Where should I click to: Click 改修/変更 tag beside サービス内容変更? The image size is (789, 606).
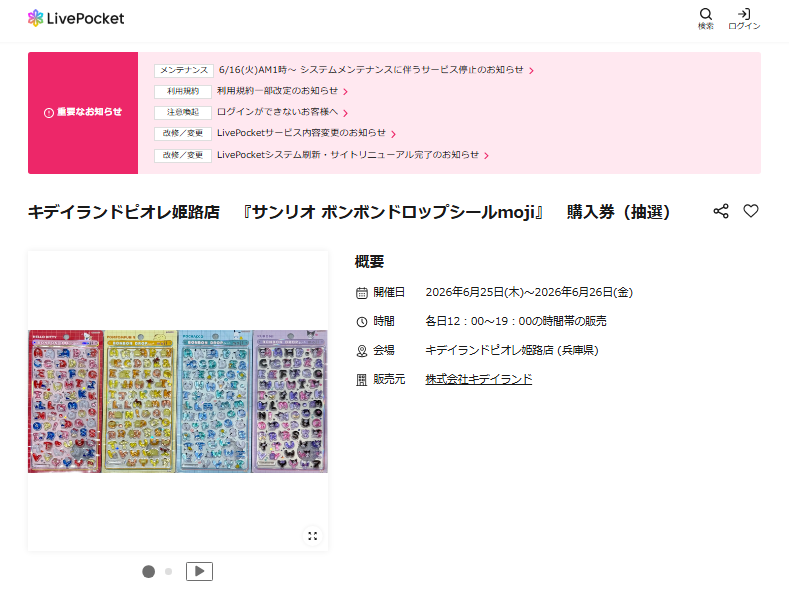[183, 133]
